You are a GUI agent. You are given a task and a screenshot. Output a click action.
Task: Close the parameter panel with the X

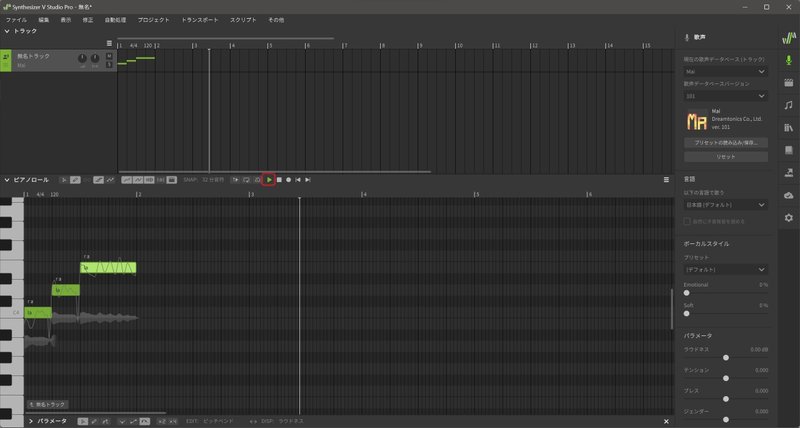click(x=666, y=421)
